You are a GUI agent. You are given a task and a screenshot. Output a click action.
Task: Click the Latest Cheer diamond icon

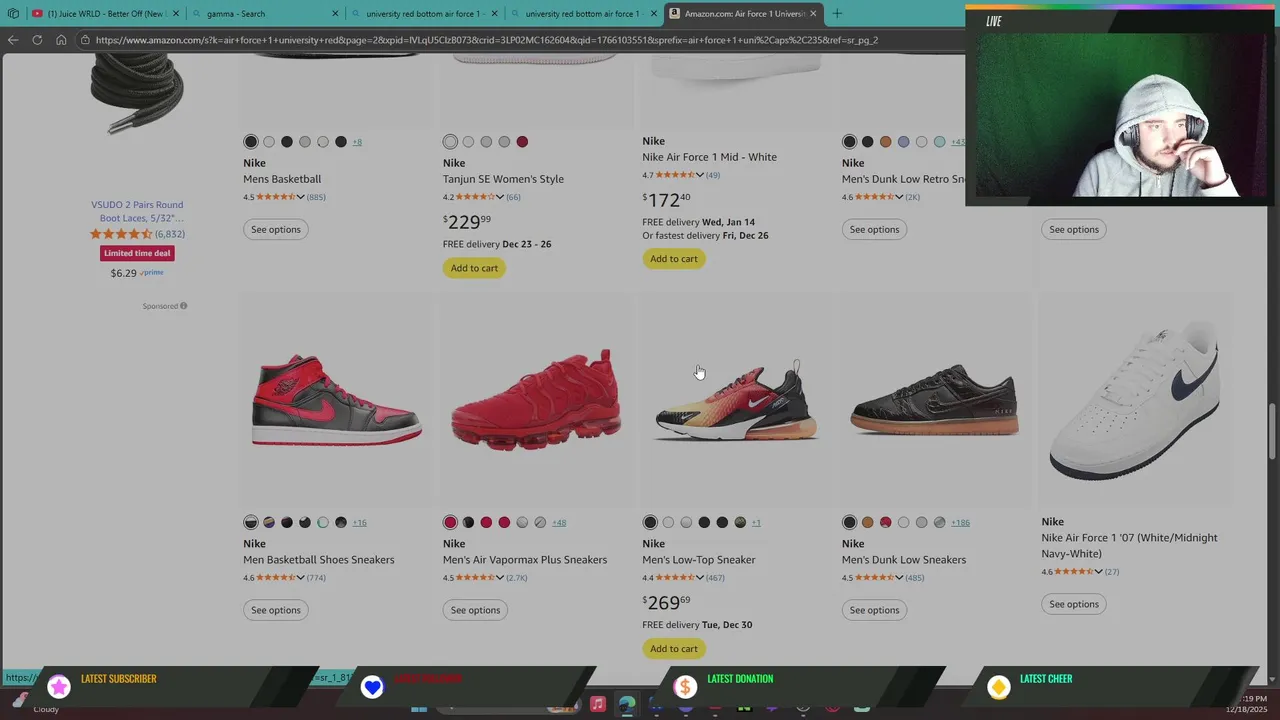998,686
